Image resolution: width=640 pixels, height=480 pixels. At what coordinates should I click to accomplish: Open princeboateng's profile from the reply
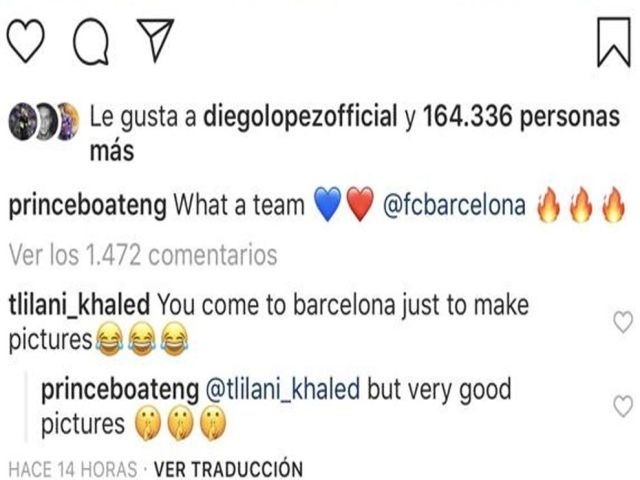pos(118,389)
